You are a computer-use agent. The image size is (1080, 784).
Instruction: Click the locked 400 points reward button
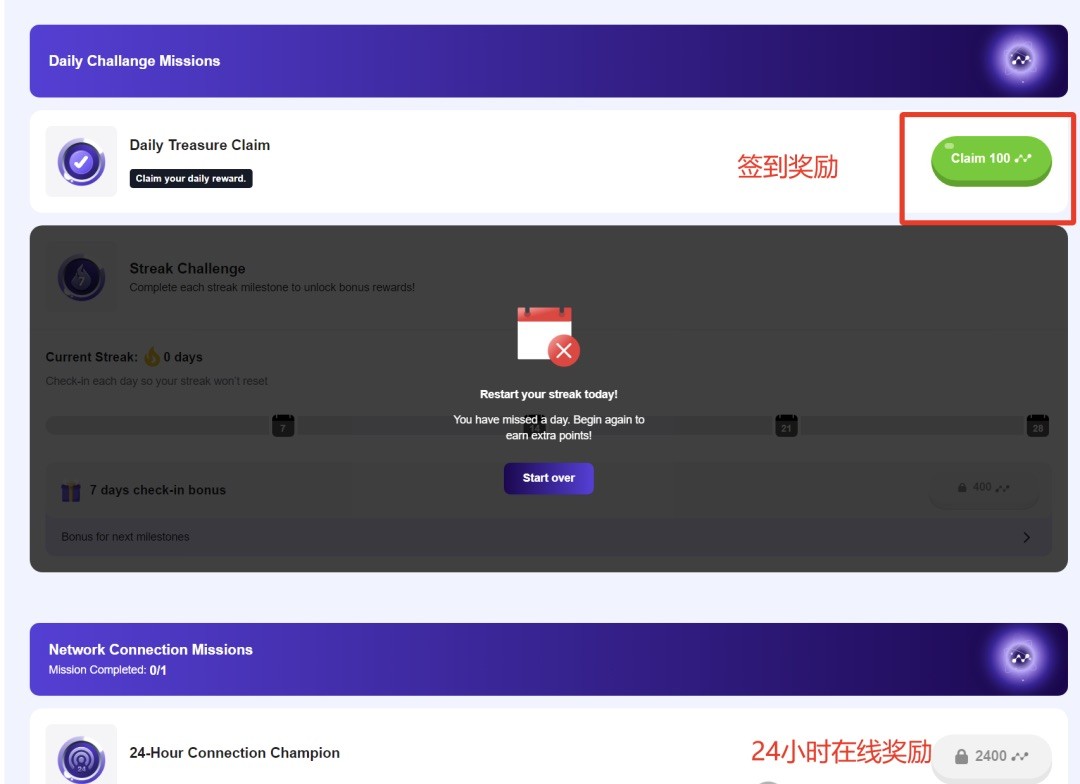tap(983, 488)
